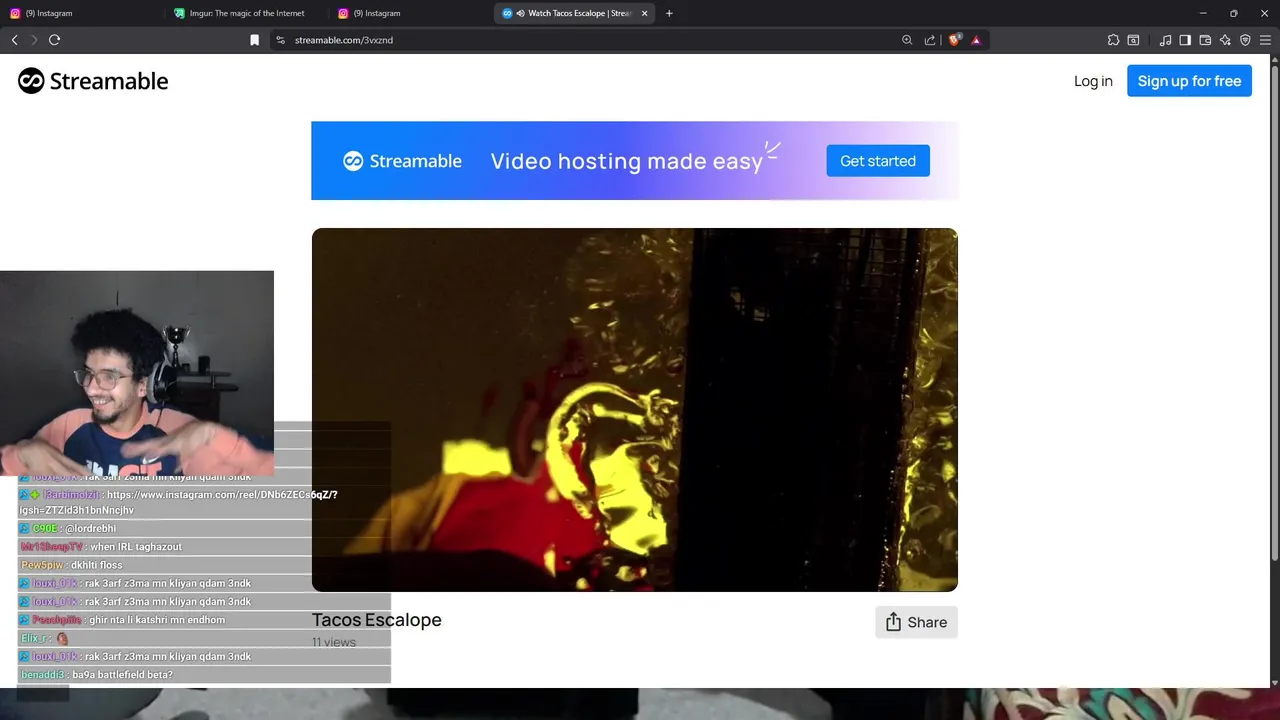Click the Log in link
The image size is (1280, 720).
click(x=1093, y=81)
